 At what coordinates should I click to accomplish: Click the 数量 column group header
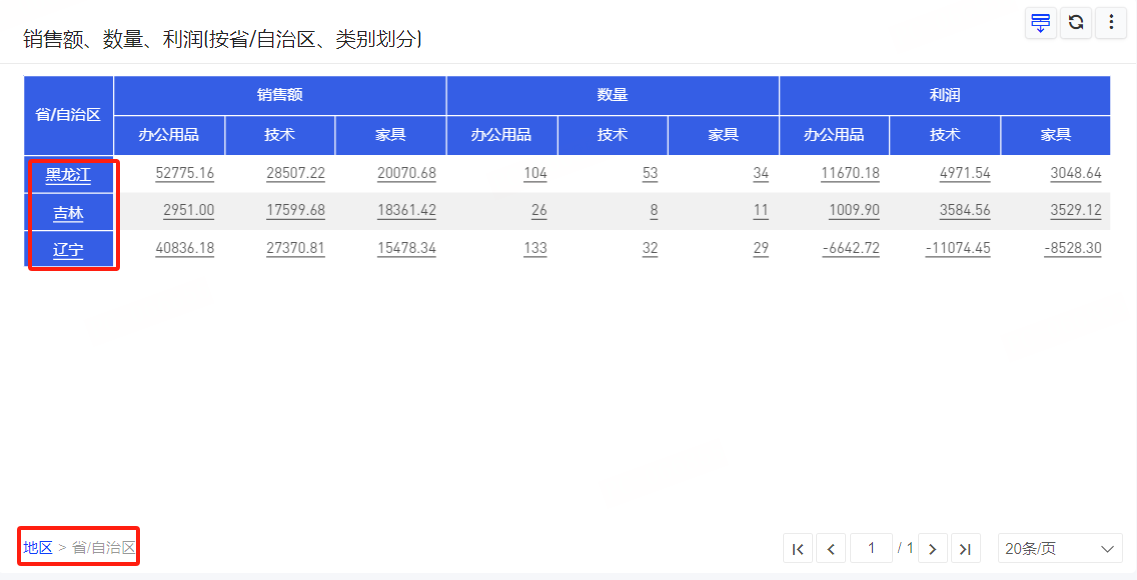click(612, 95)
